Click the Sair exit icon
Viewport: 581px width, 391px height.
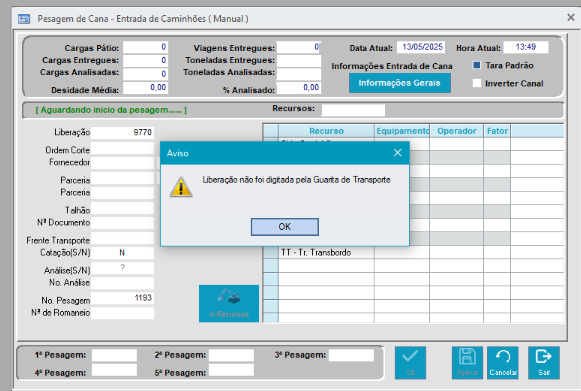click(x=544, y=362)
